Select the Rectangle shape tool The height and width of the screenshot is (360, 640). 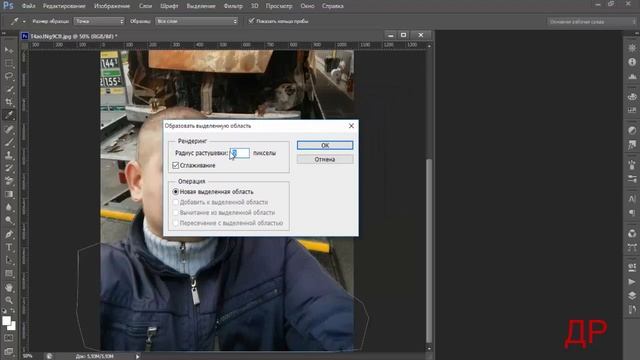pyautogui.click(x=9, y=273)
